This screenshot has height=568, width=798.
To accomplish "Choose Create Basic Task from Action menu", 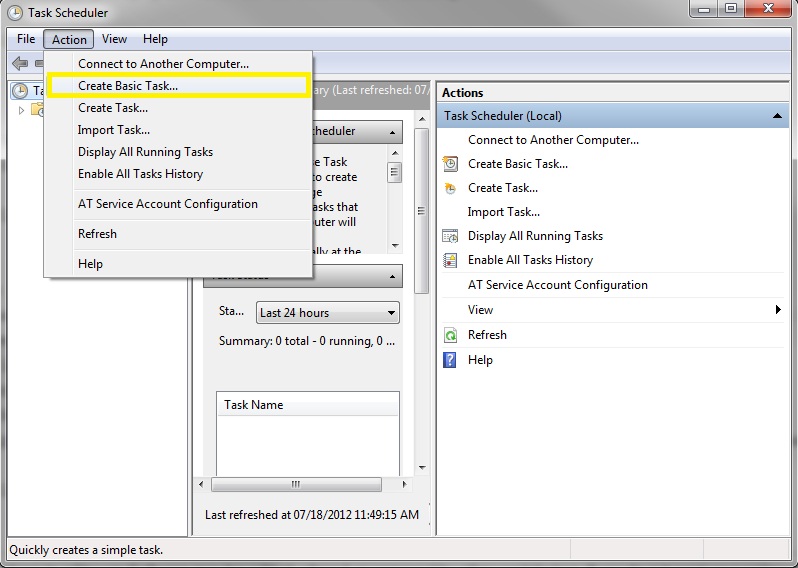I will pos(128,86).
